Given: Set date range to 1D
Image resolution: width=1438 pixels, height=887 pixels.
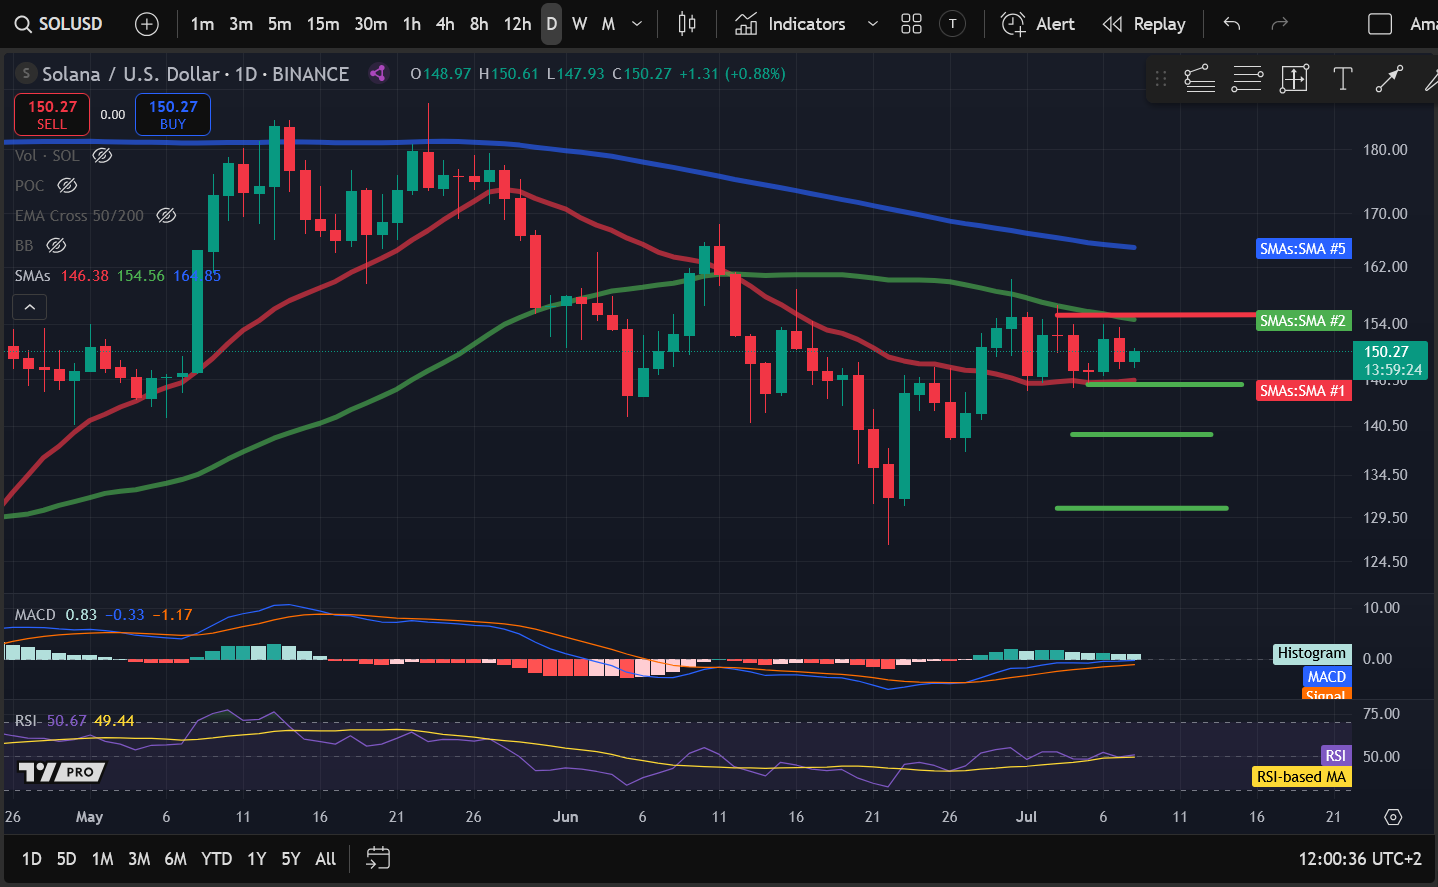Looking at the screenshot, I should pos(32,858).
